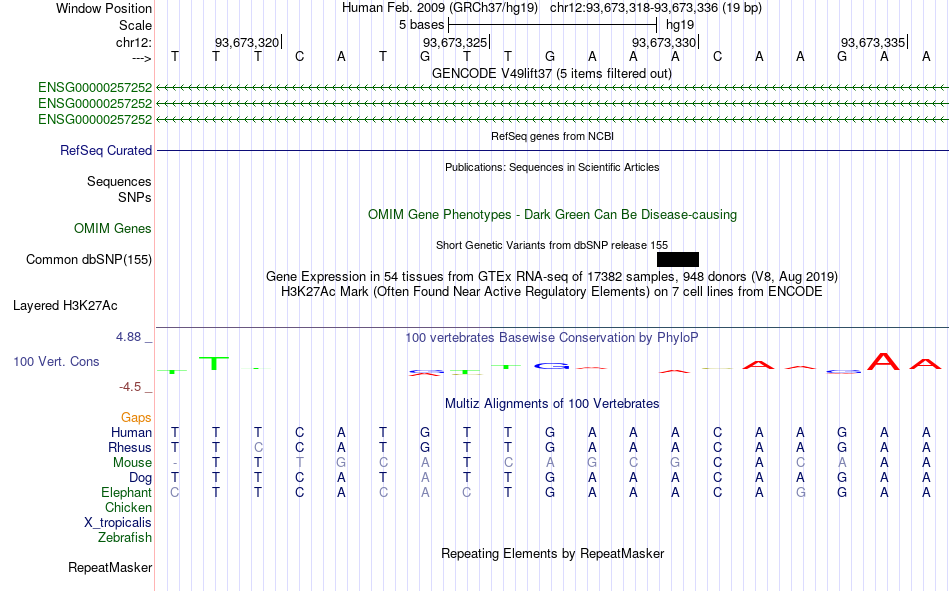Viewport: 950px width, 591px height.
Task: Click the faded A in the Dog row
Action: (x=425, y=478)
